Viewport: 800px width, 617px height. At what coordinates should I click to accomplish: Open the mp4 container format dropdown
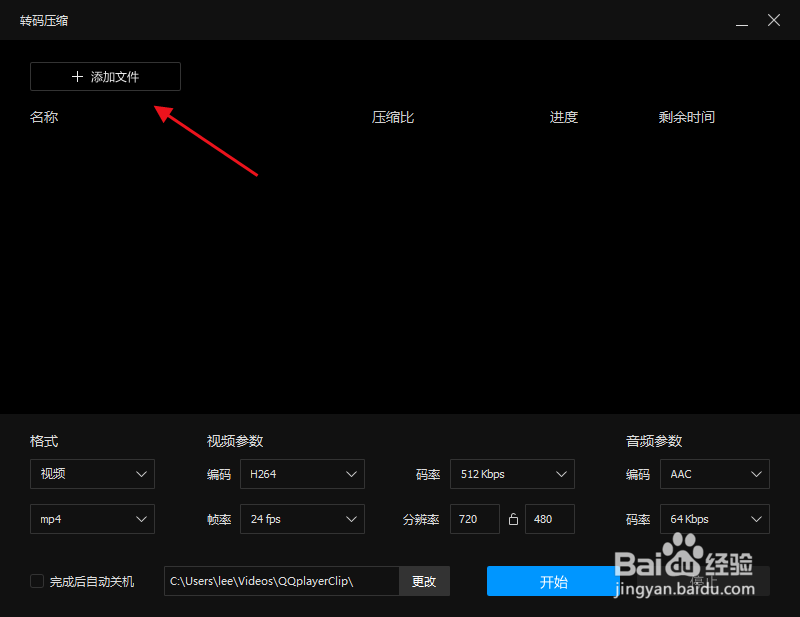point(92,518)
